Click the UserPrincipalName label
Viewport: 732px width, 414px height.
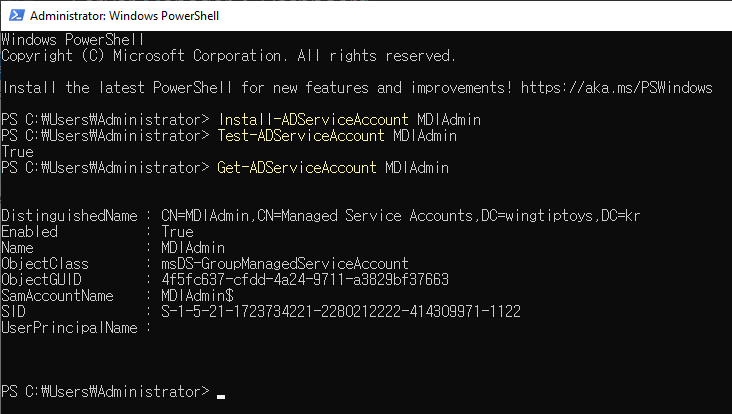tap(69, 328)
